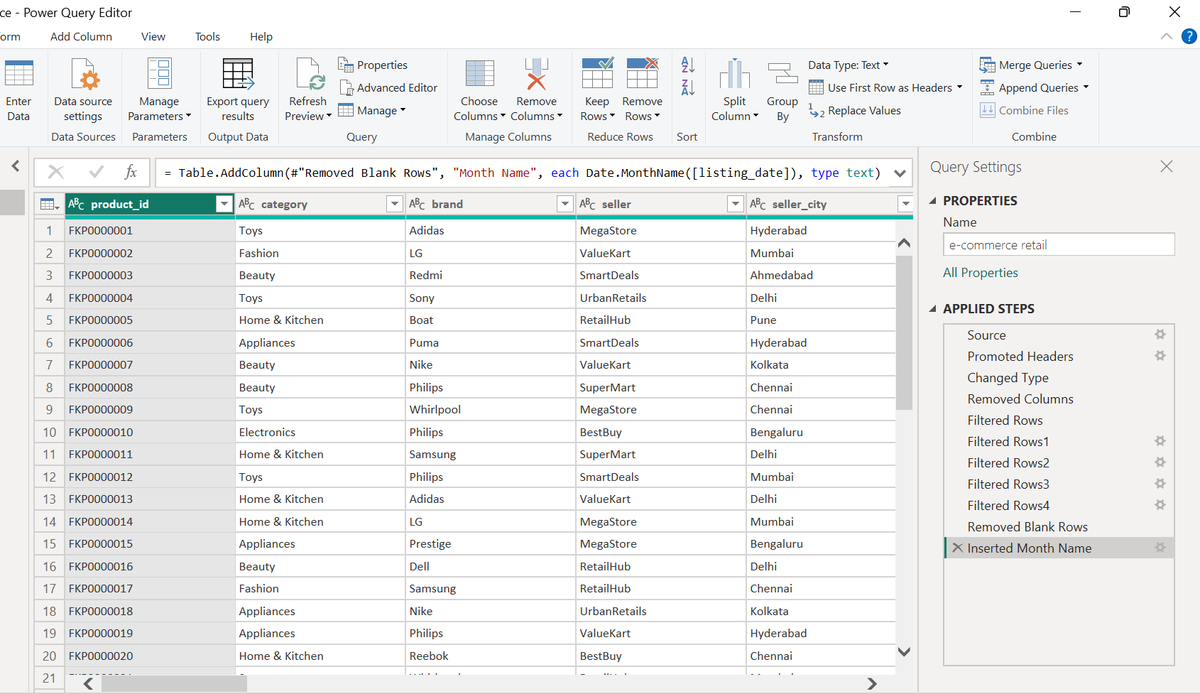Open seller column filter dropdown

pos(735,204)
